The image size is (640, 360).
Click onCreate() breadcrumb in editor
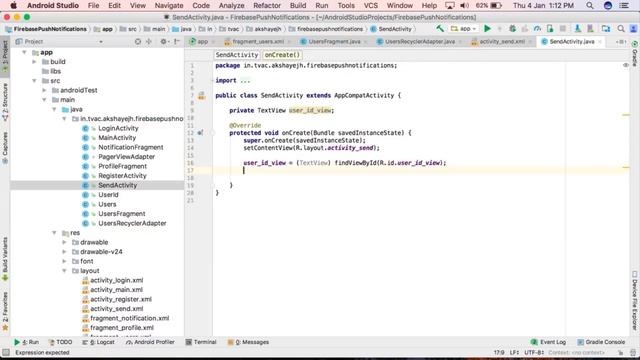282,55
